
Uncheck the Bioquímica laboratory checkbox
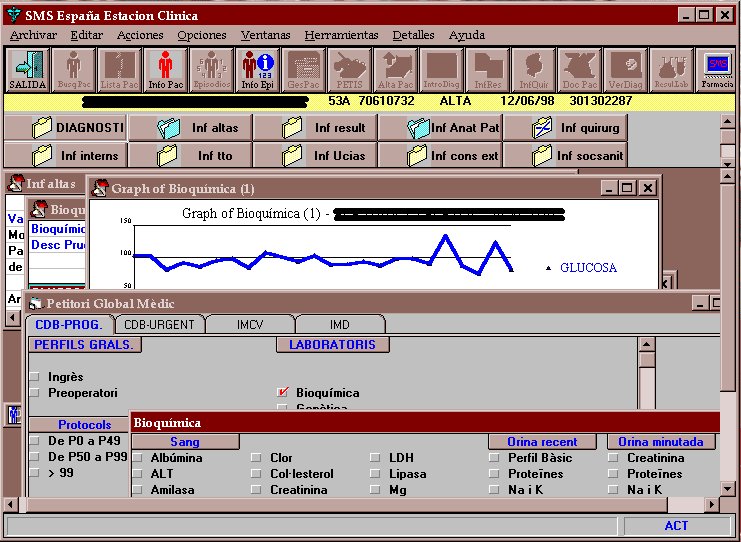pyautogui.click(x=283, y=393)
